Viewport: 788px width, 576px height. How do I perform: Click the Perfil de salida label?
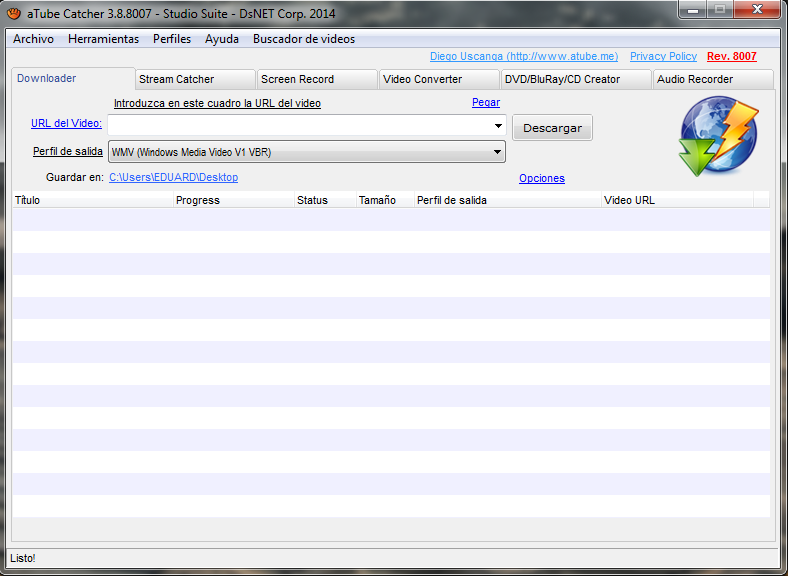click(x=68, y=151)
